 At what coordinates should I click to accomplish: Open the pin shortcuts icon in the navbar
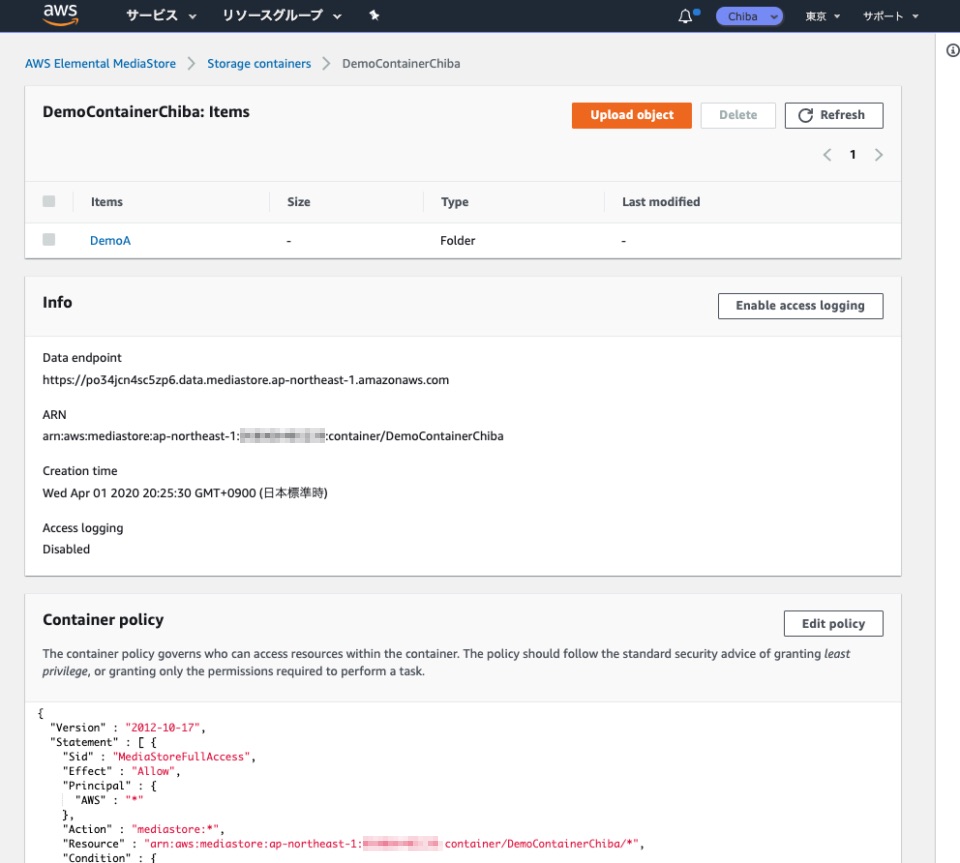[374, 16]
